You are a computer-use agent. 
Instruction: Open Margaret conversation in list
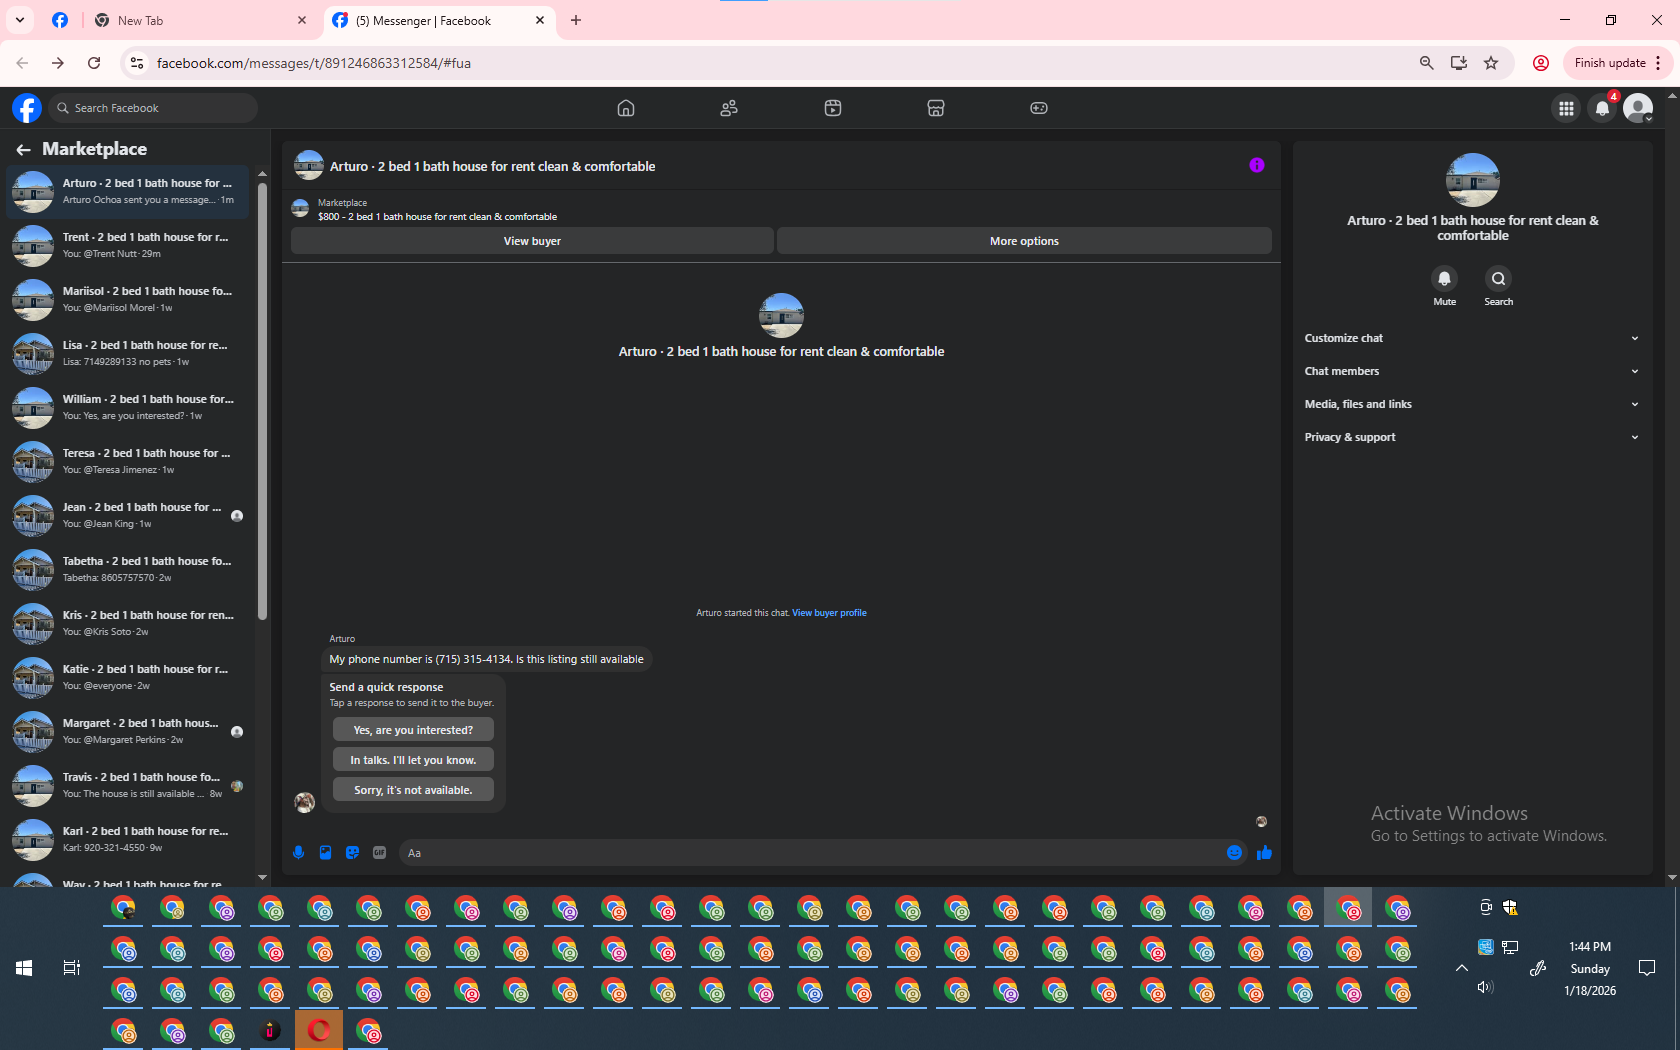tap(128, 731)
